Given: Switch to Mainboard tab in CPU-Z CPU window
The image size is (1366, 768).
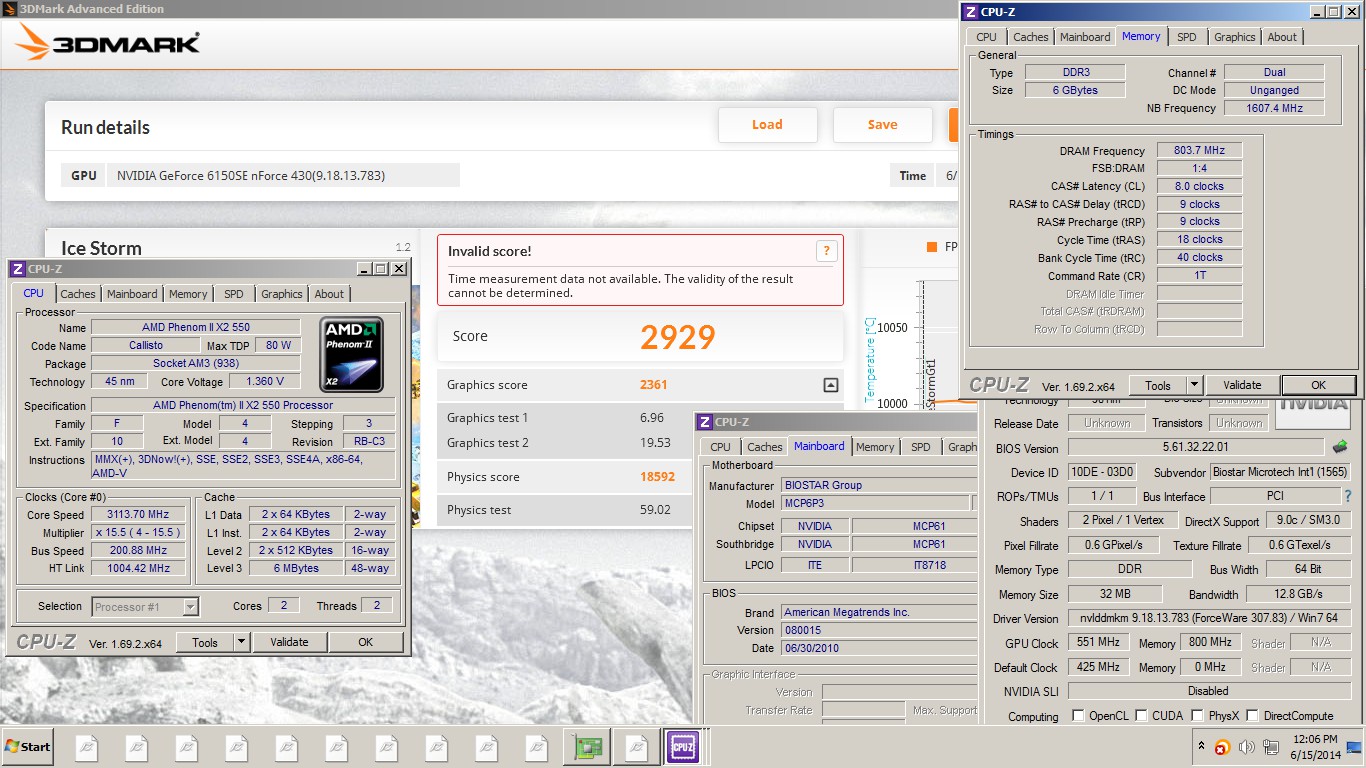Looking at the screenshot, I should tap(132, 294).
